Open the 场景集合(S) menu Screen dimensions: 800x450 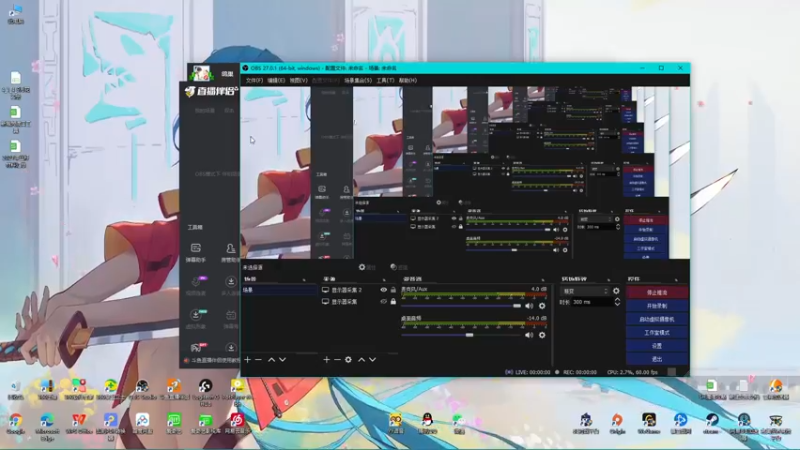(x=358, y=81)
